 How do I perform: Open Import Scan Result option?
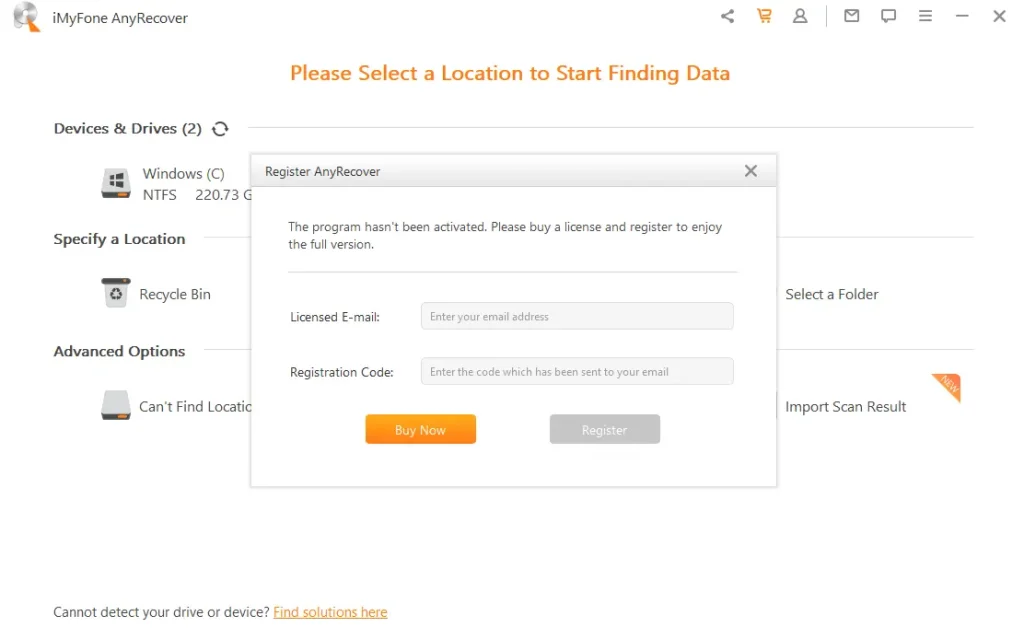click(846, 407)
